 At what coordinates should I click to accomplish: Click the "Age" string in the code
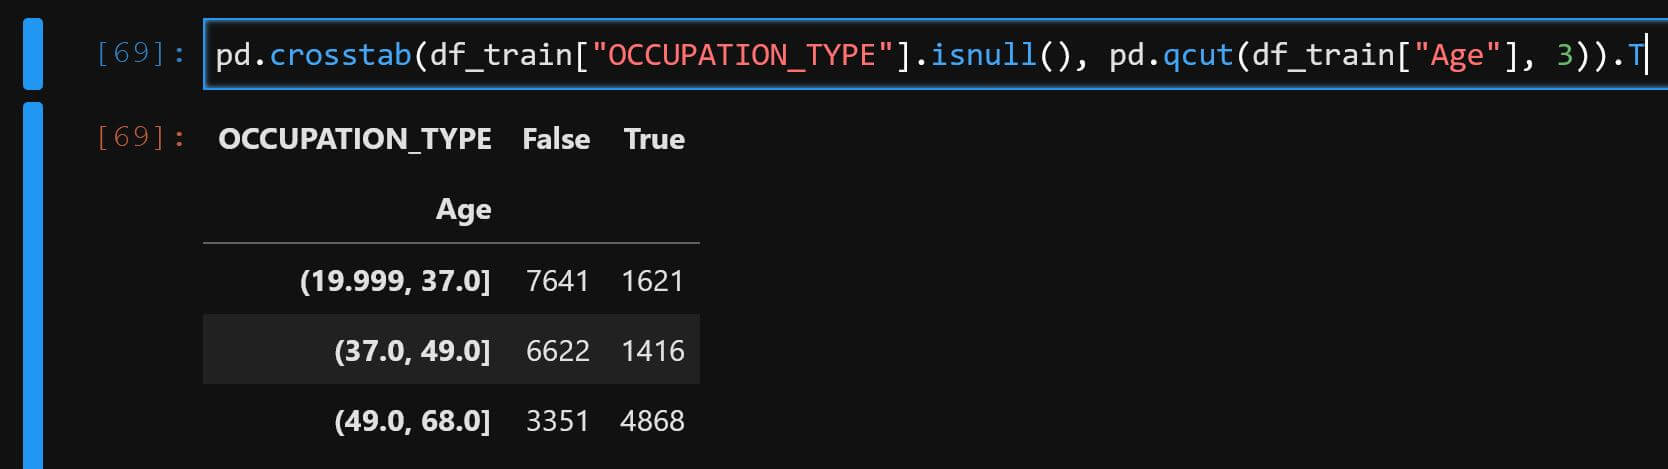1457,54
